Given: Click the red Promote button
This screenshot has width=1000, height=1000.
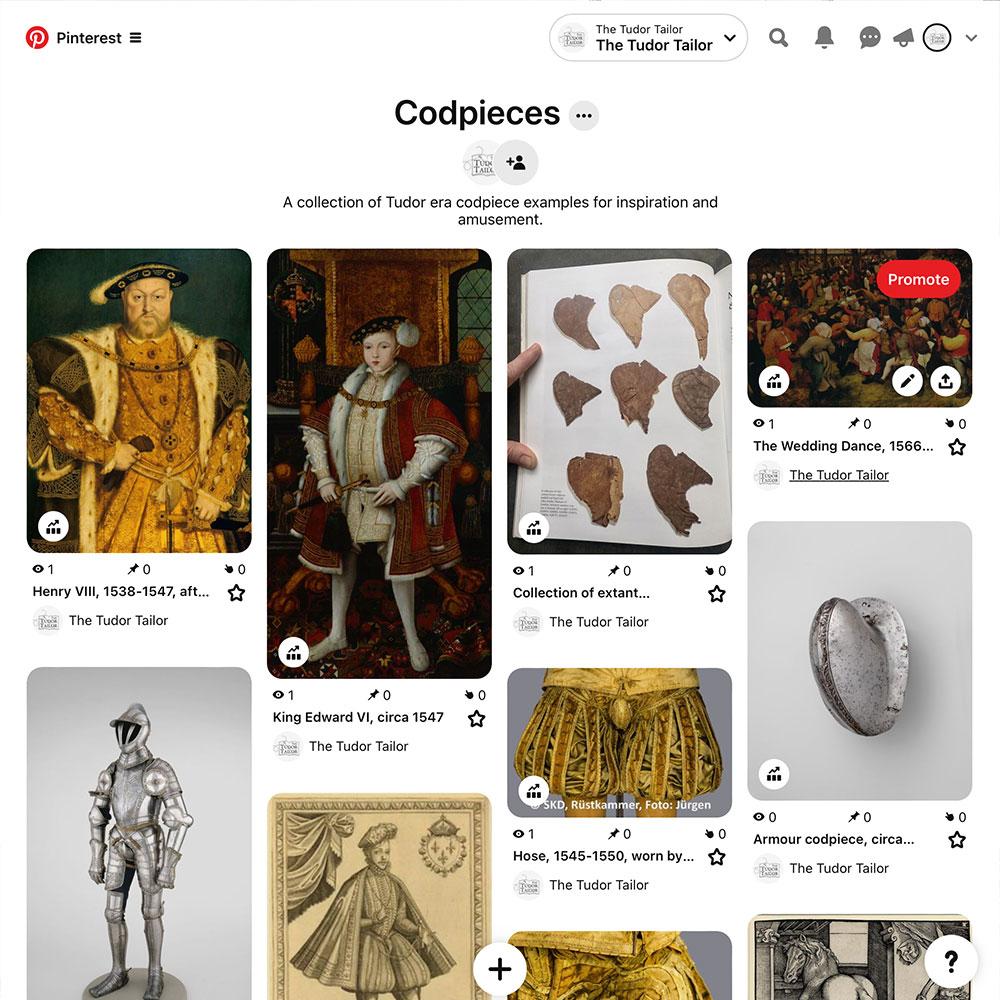Looking at the screenshot, I should pos(918,279).
